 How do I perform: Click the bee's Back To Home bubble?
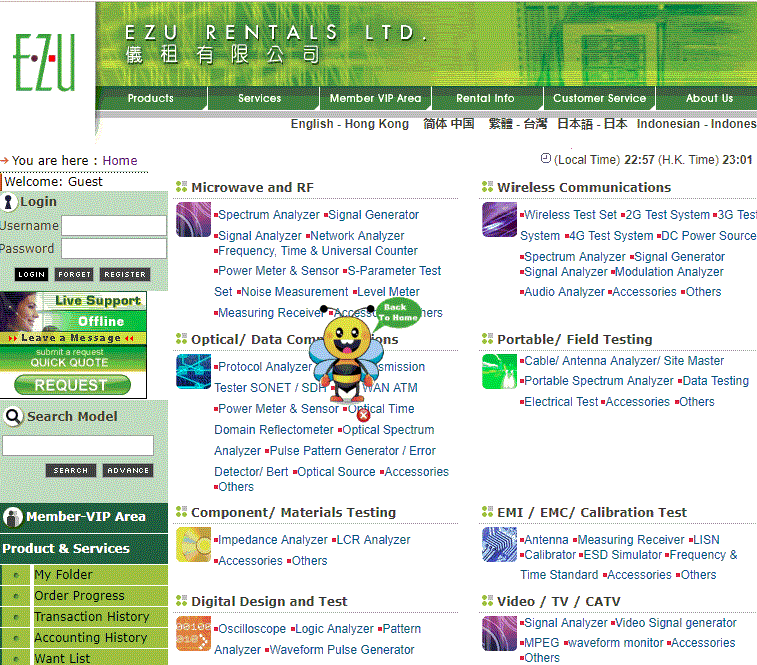[398, 312]
